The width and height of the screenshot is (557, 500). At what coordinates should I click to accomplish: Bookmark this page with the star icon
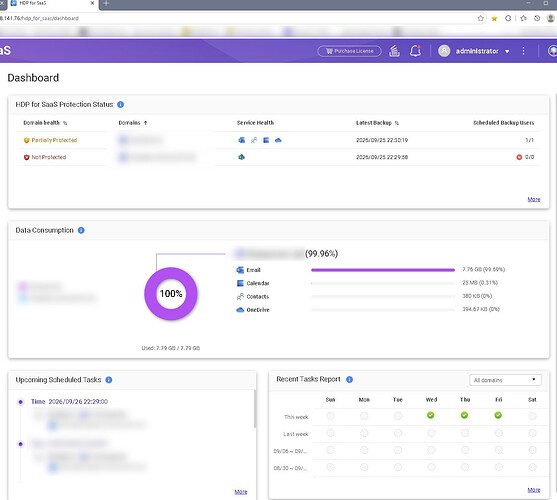tap(481, 18)
